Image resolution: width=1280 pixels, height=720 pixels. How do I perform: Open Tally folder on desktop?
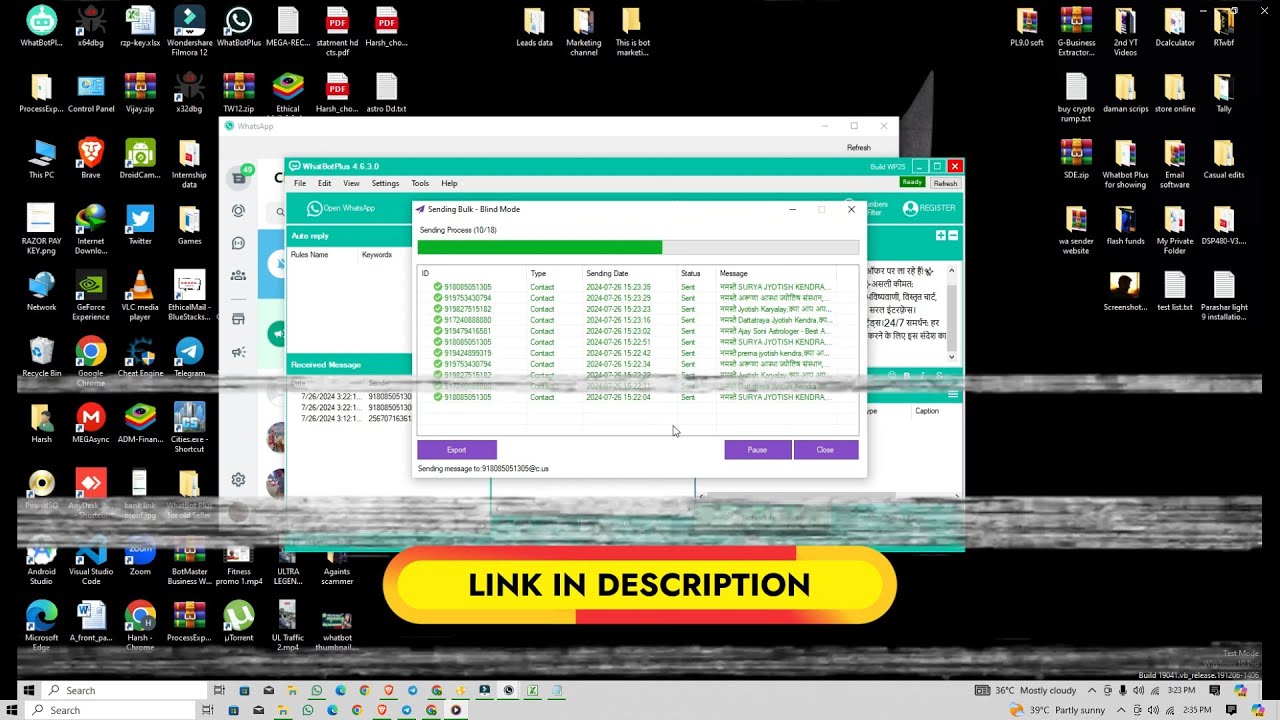pos(1224,93)
